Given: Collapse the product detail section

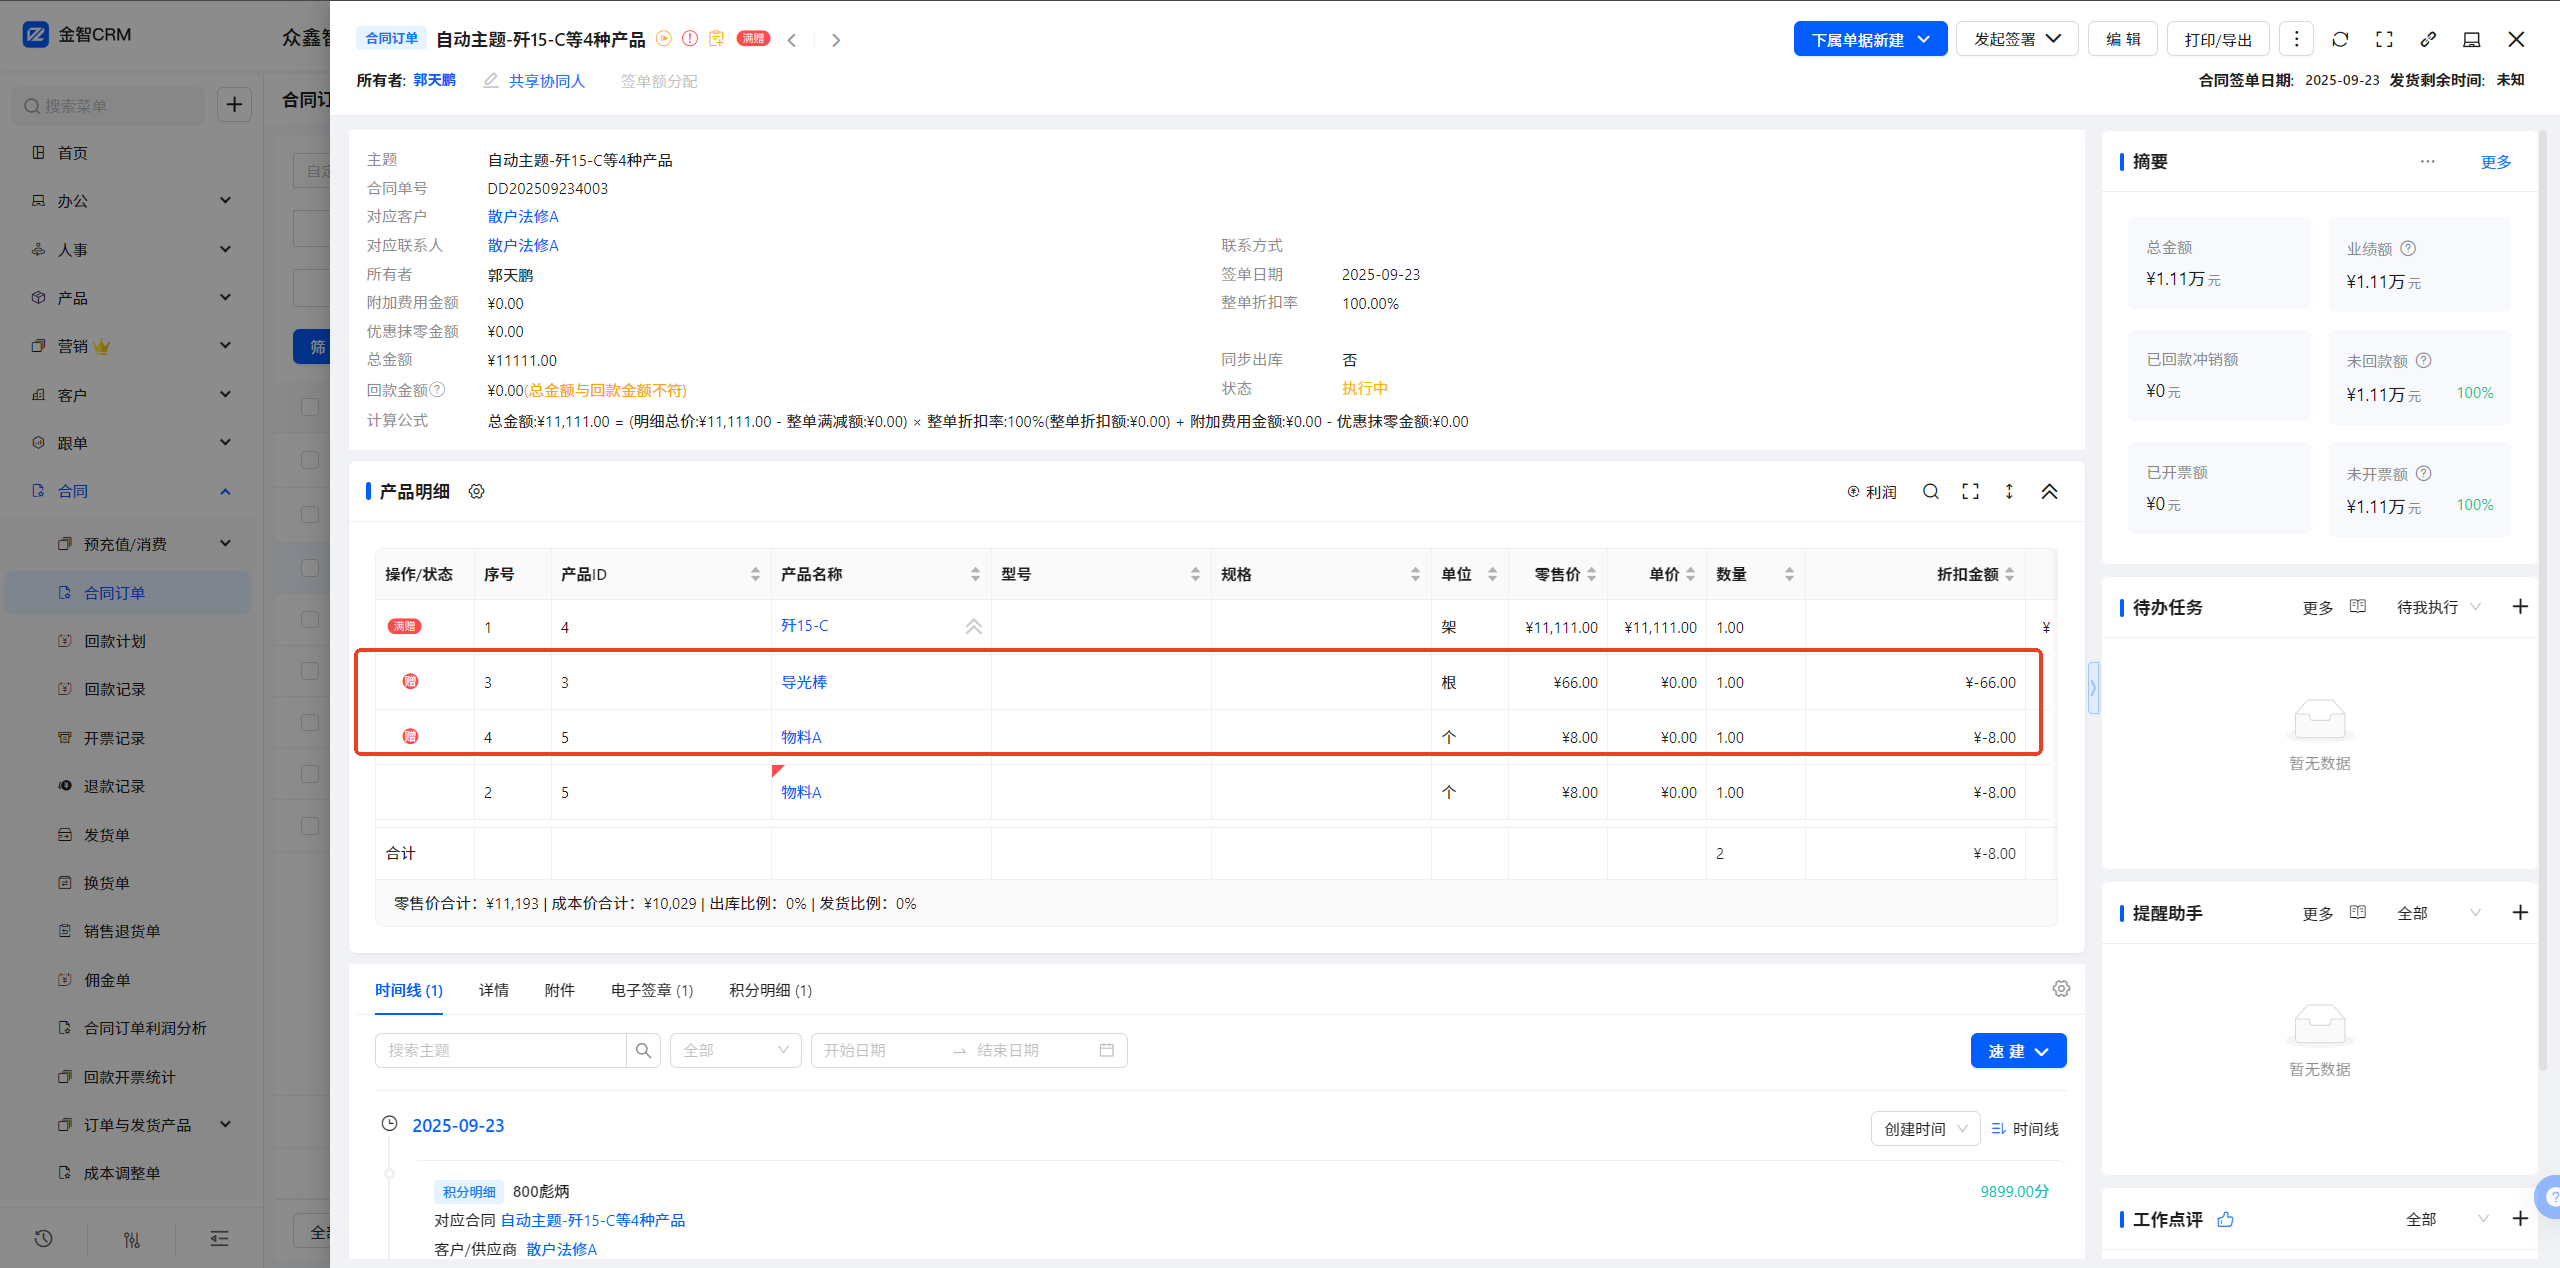Looking at the screenshot, I should 2049,491.
